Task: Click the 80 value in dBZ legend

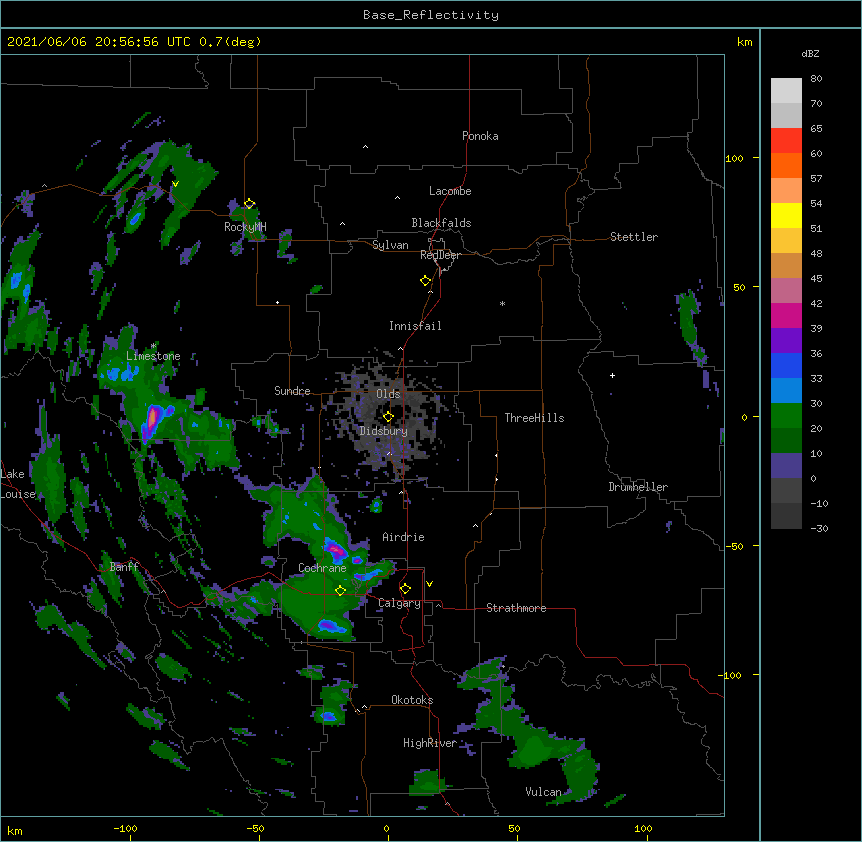Action: tap(816, 79)
